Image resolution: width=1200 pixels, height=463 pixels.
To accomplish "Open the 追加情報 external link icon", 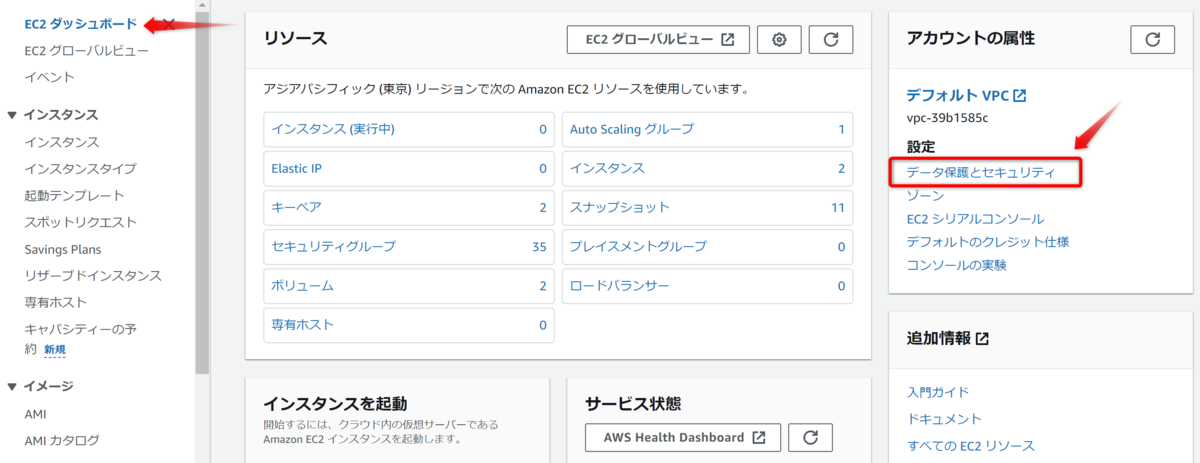I will (982, 339).
